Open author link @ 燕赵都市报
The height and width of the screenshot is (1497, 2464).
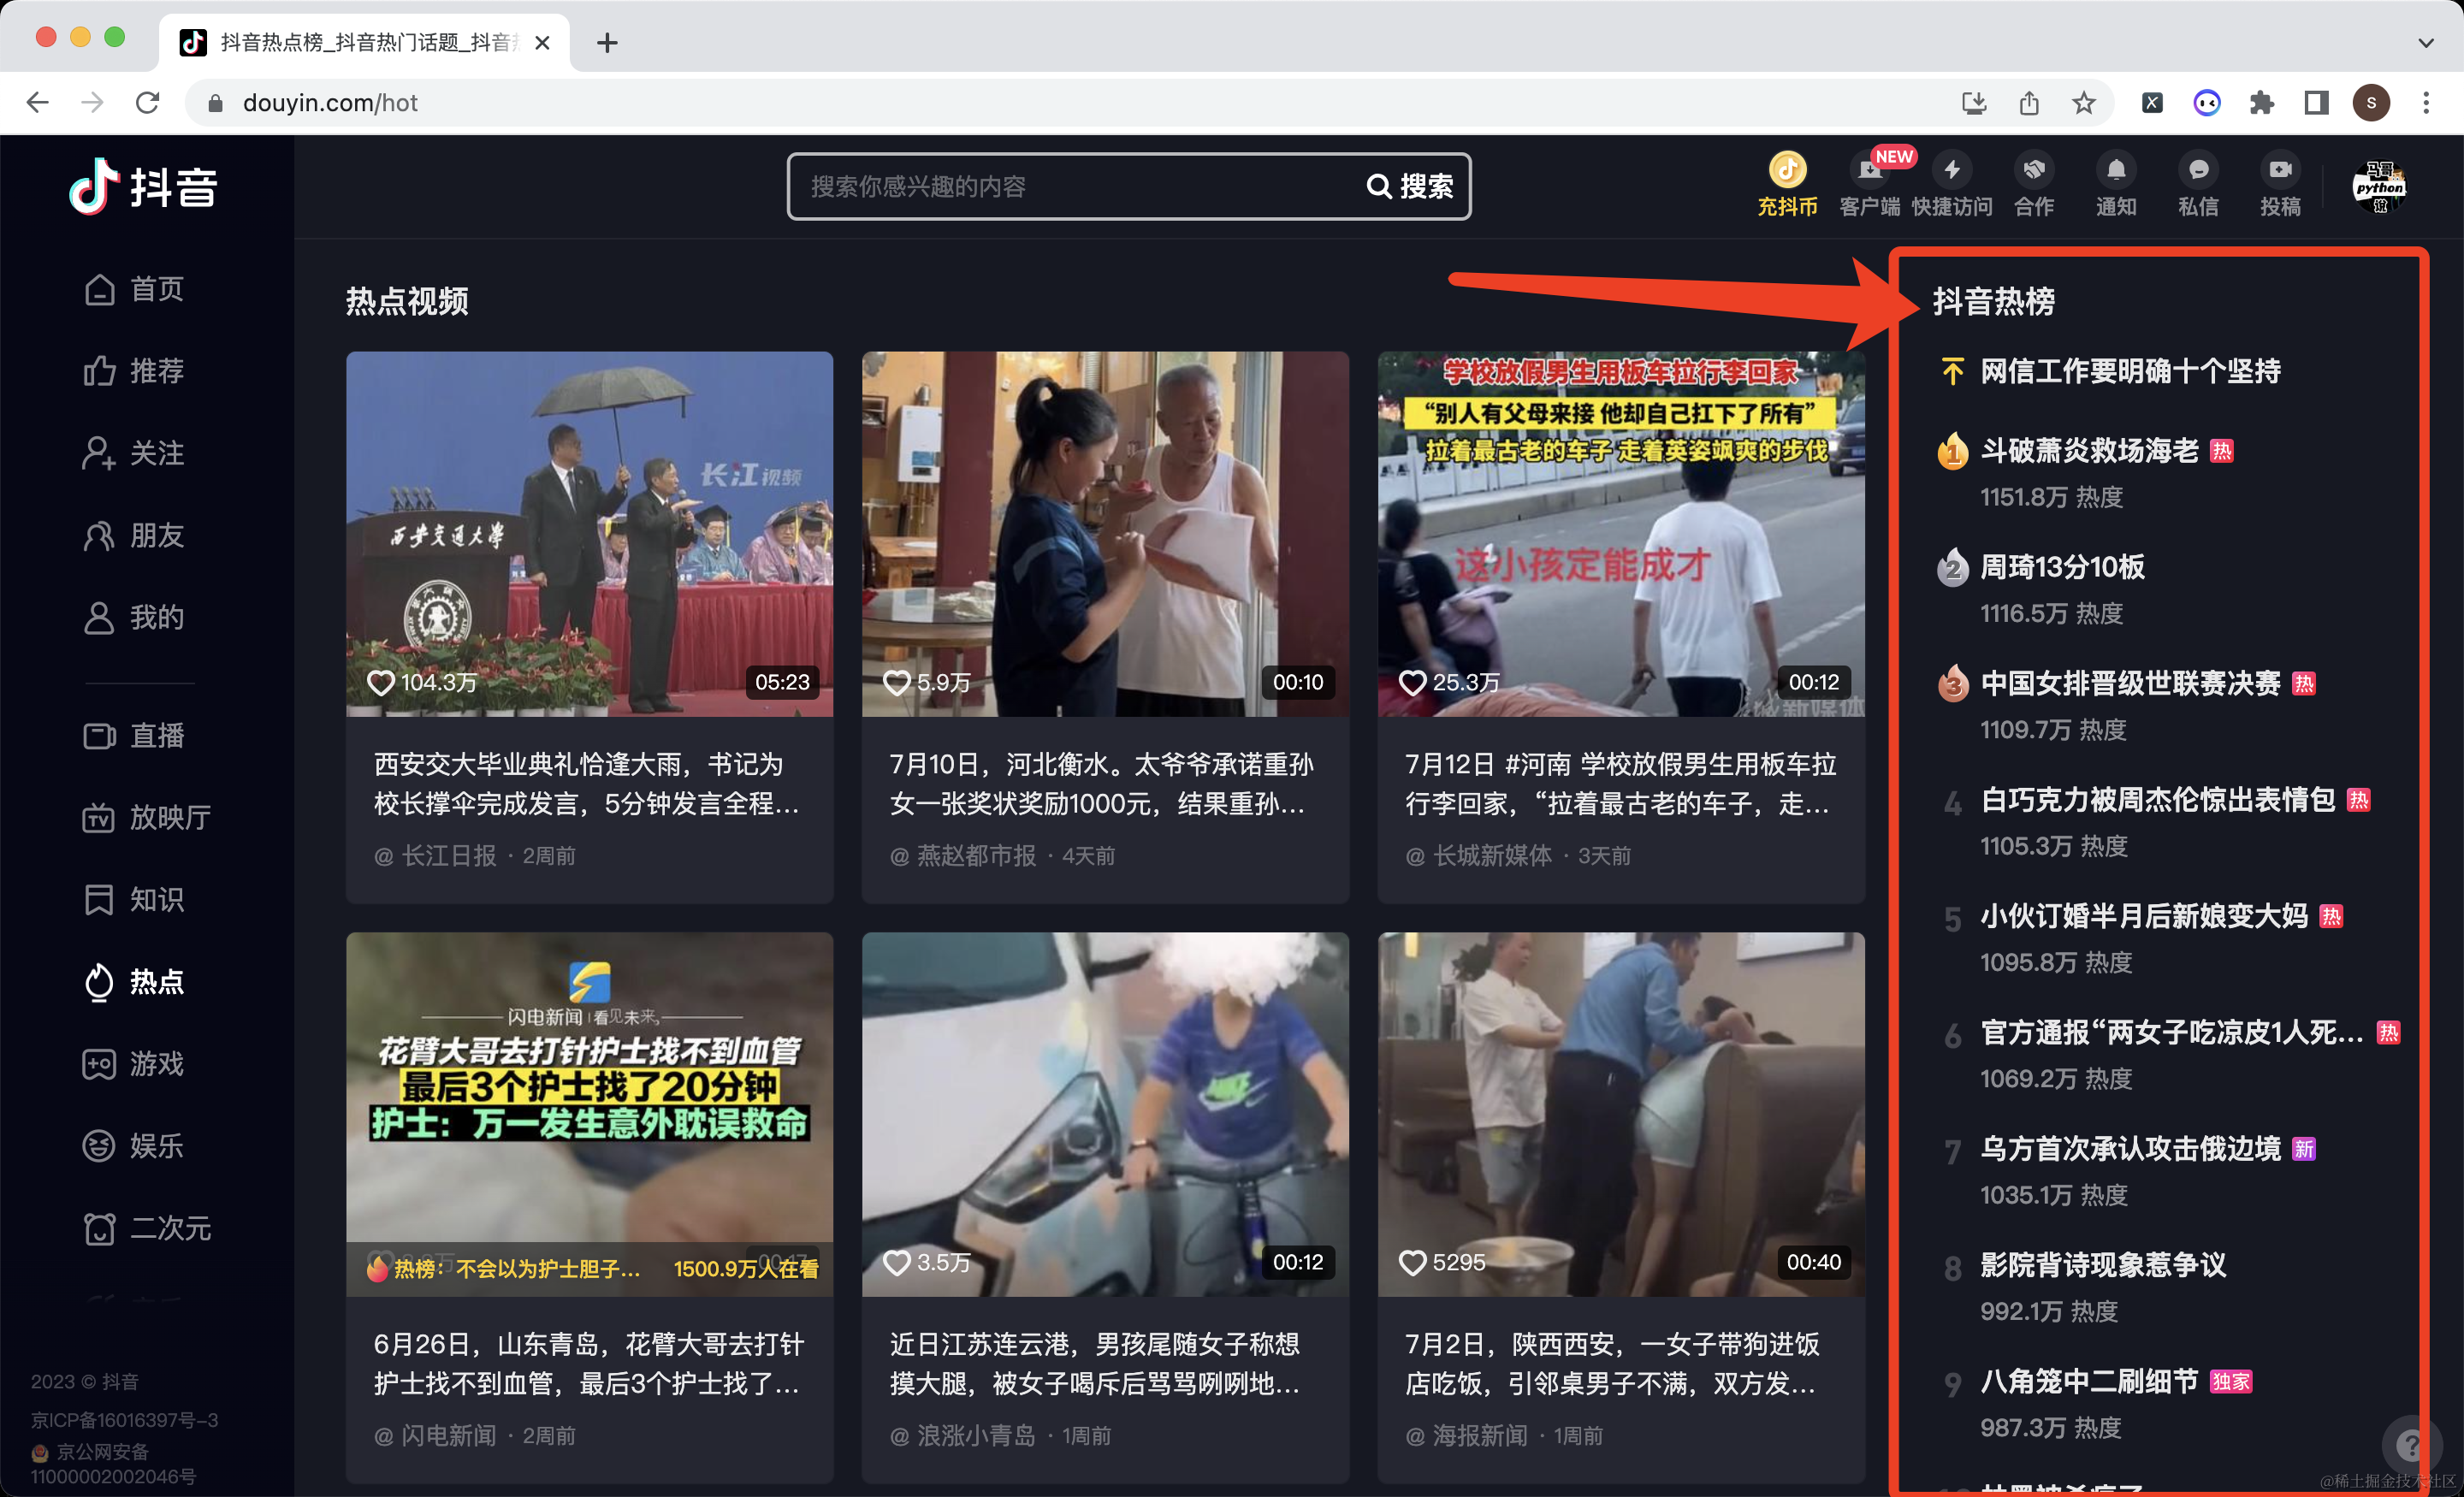[x=963, y=856]
